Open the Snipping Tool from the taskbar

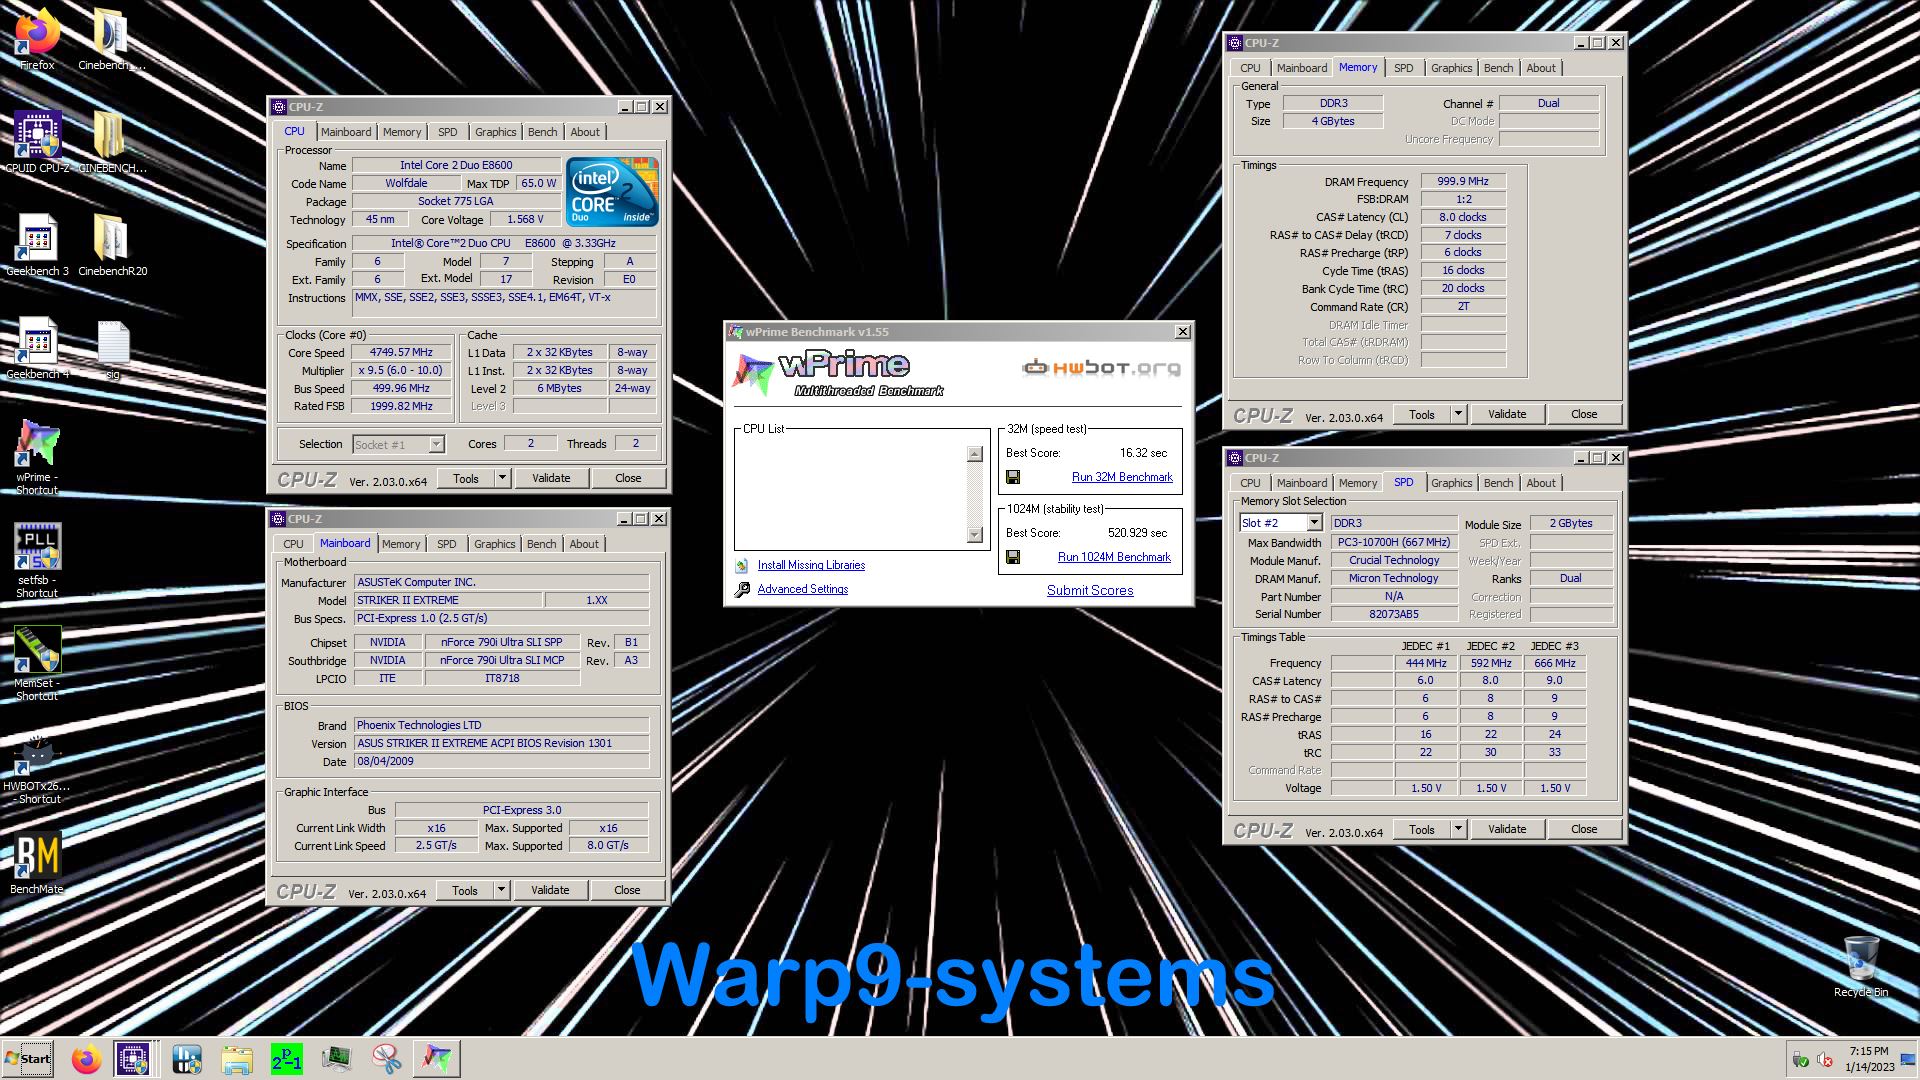pos(387,1059)
